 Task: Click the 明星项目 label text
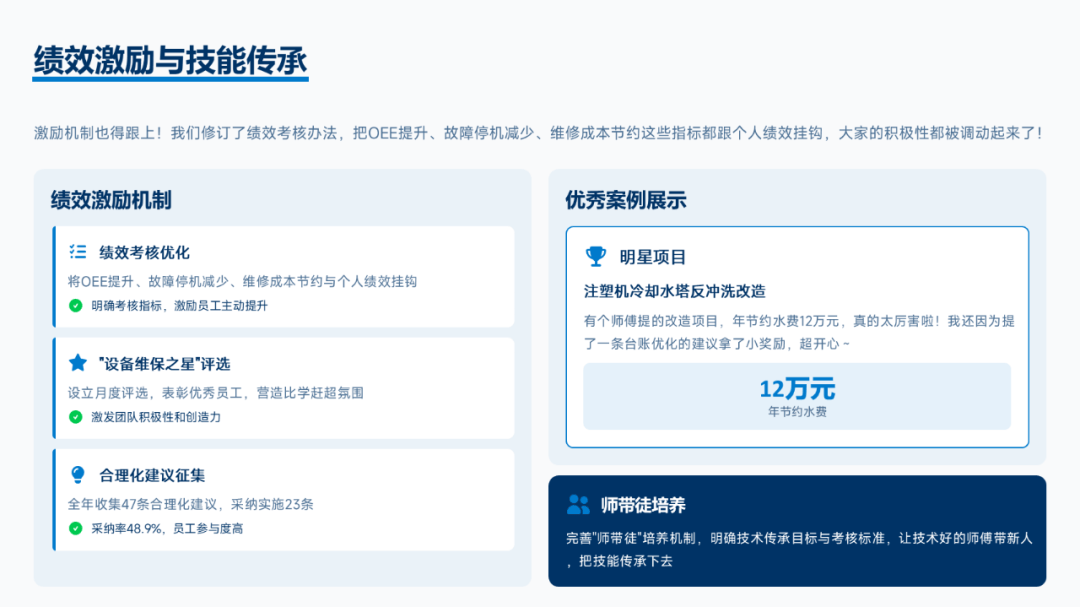click(653, 257)
